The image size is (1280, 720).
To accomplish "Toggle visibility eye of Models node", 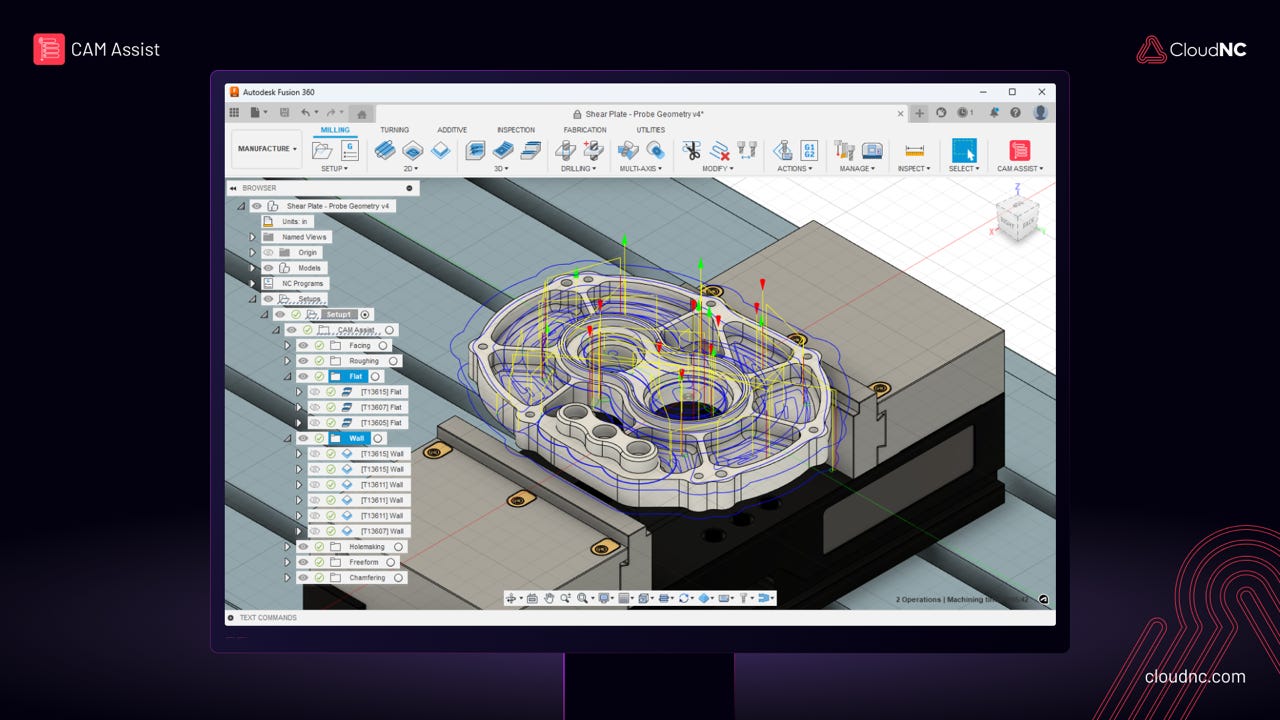I will coord(268,268).
